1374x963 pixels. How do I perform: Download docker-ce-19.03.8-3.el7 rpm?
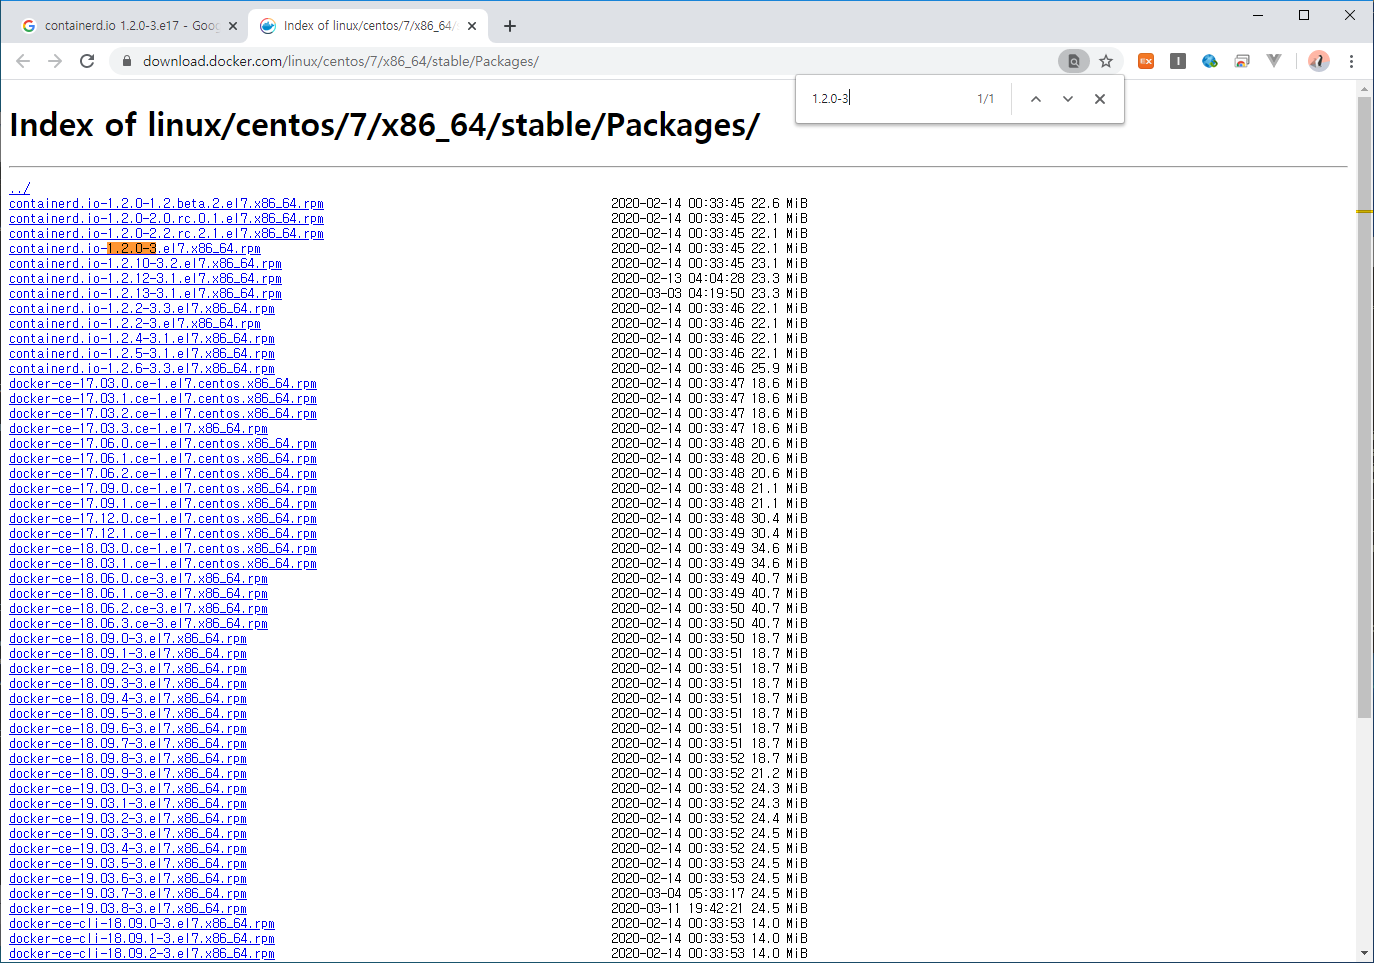click(x=128, y=908)
